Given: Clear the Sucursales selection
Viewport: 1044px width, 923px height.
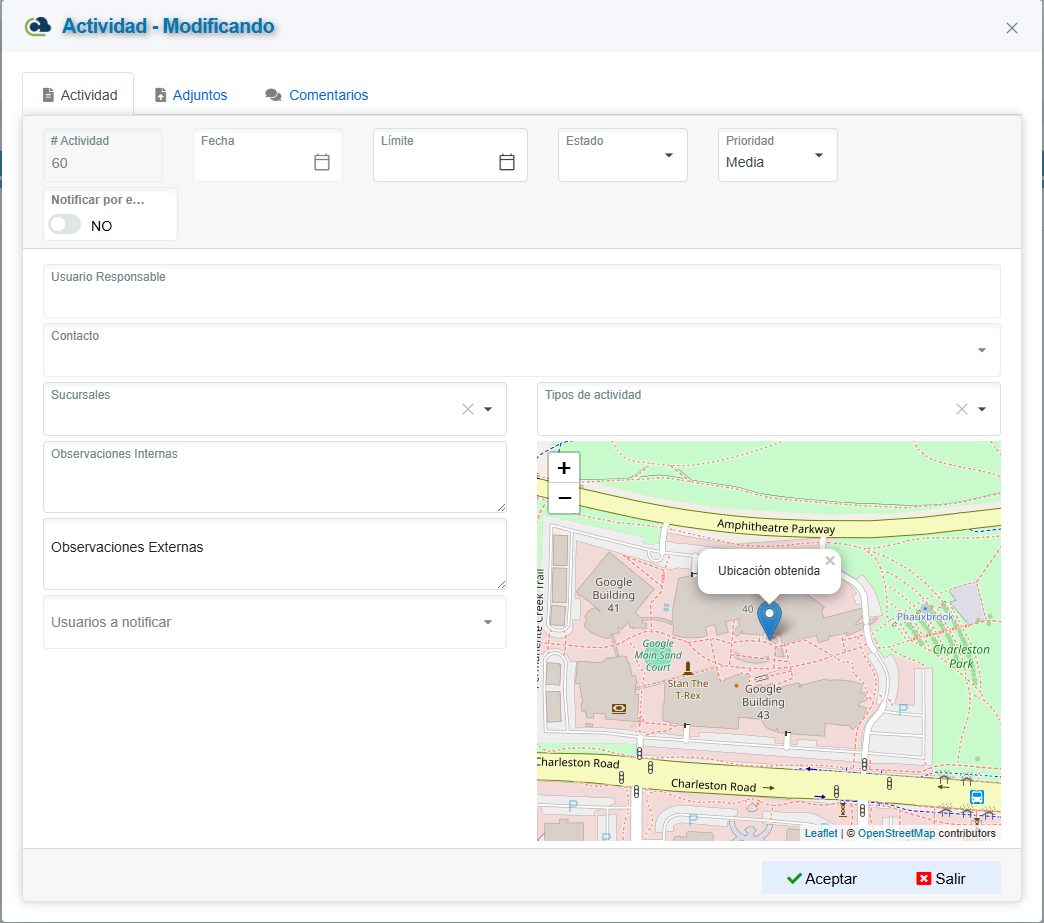Looking at the screenshot, I should [x=468, y=409].
